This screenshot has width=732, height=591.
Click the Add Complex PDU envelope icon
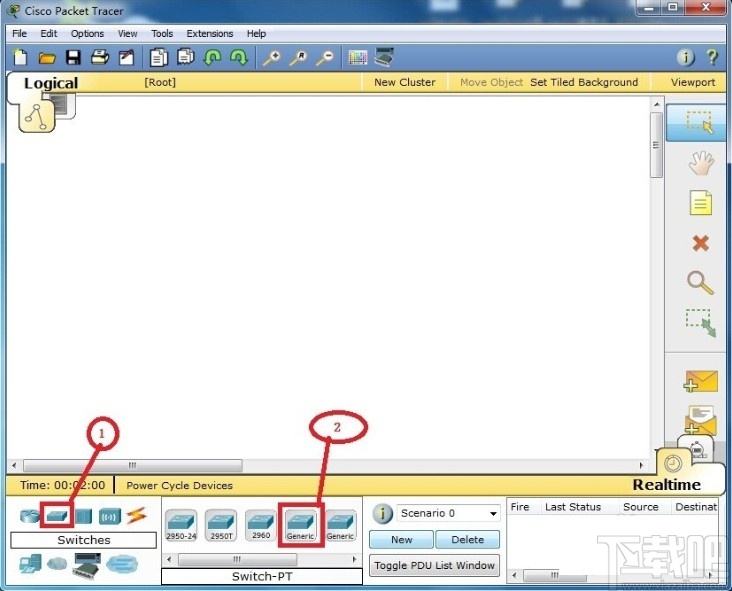700,420
